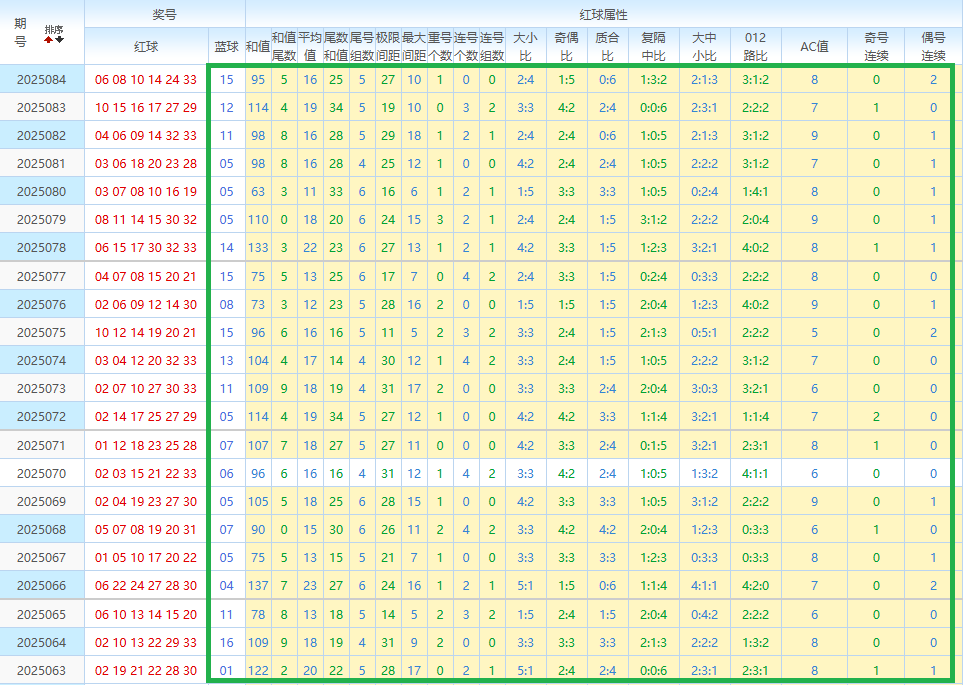Screen dimensions: 966x685
Task: Click the 012路比 column header
Action: (755, 47)
